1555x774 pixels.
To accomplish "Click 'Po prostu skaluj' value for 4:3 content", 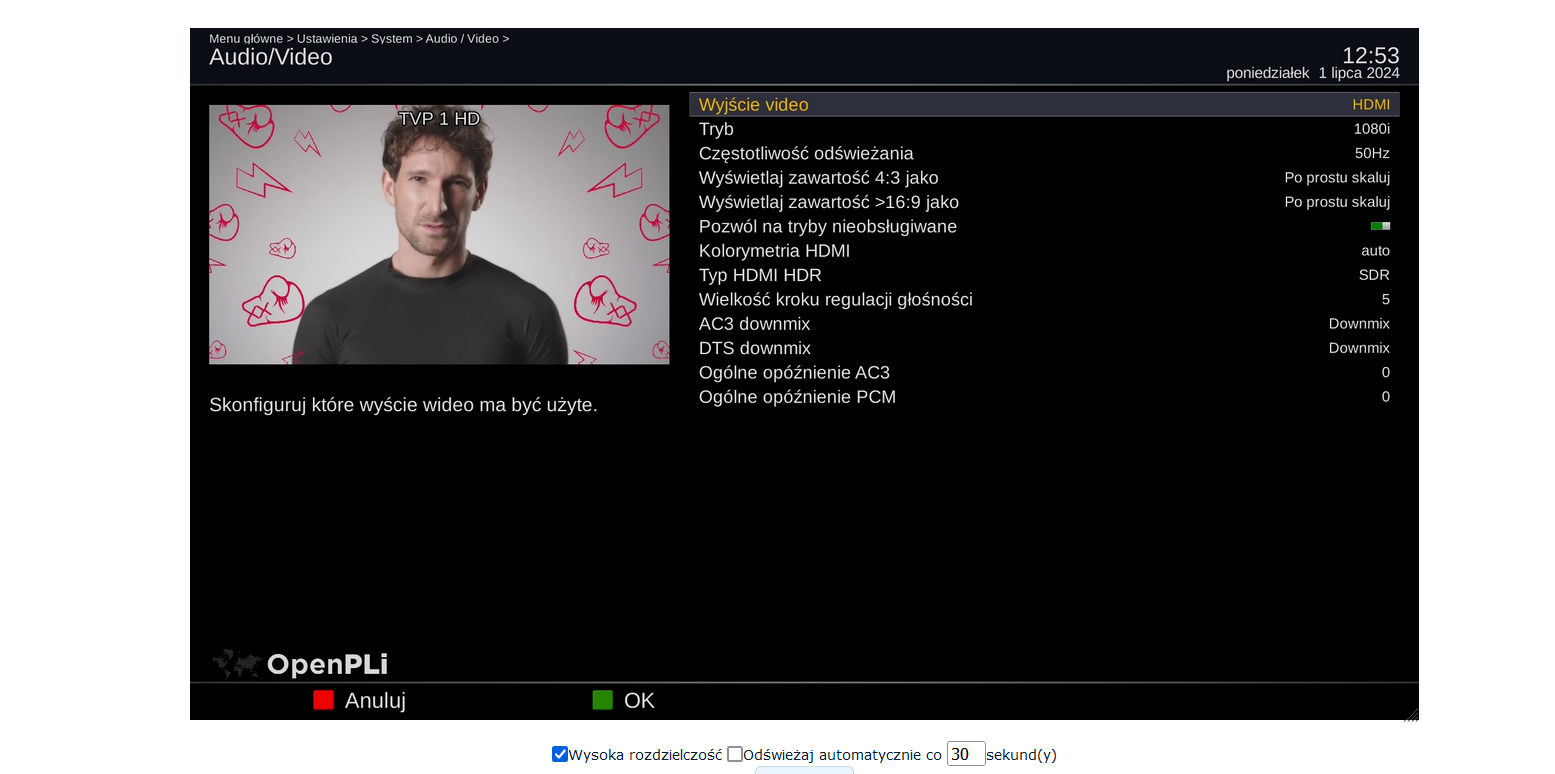I will click(1337, 178).
